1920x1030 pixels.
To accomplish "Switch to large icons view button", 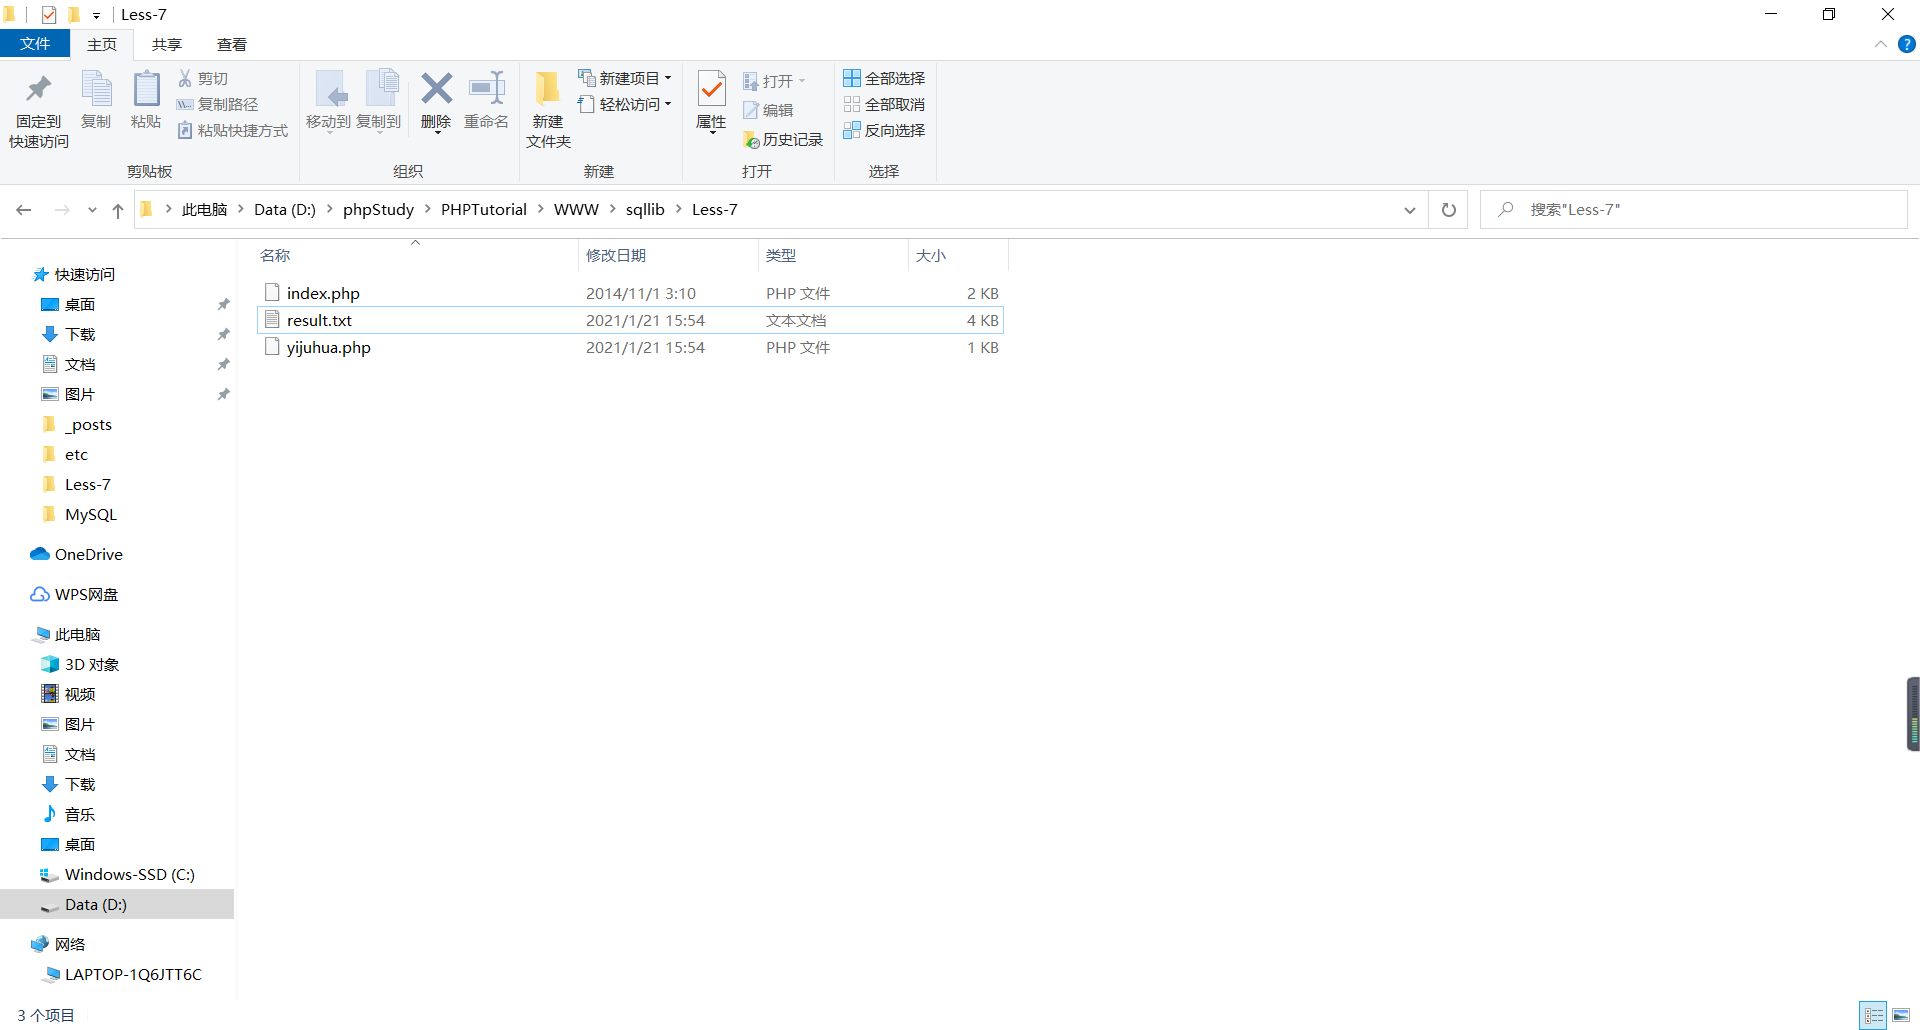I will point(1901,1015).
